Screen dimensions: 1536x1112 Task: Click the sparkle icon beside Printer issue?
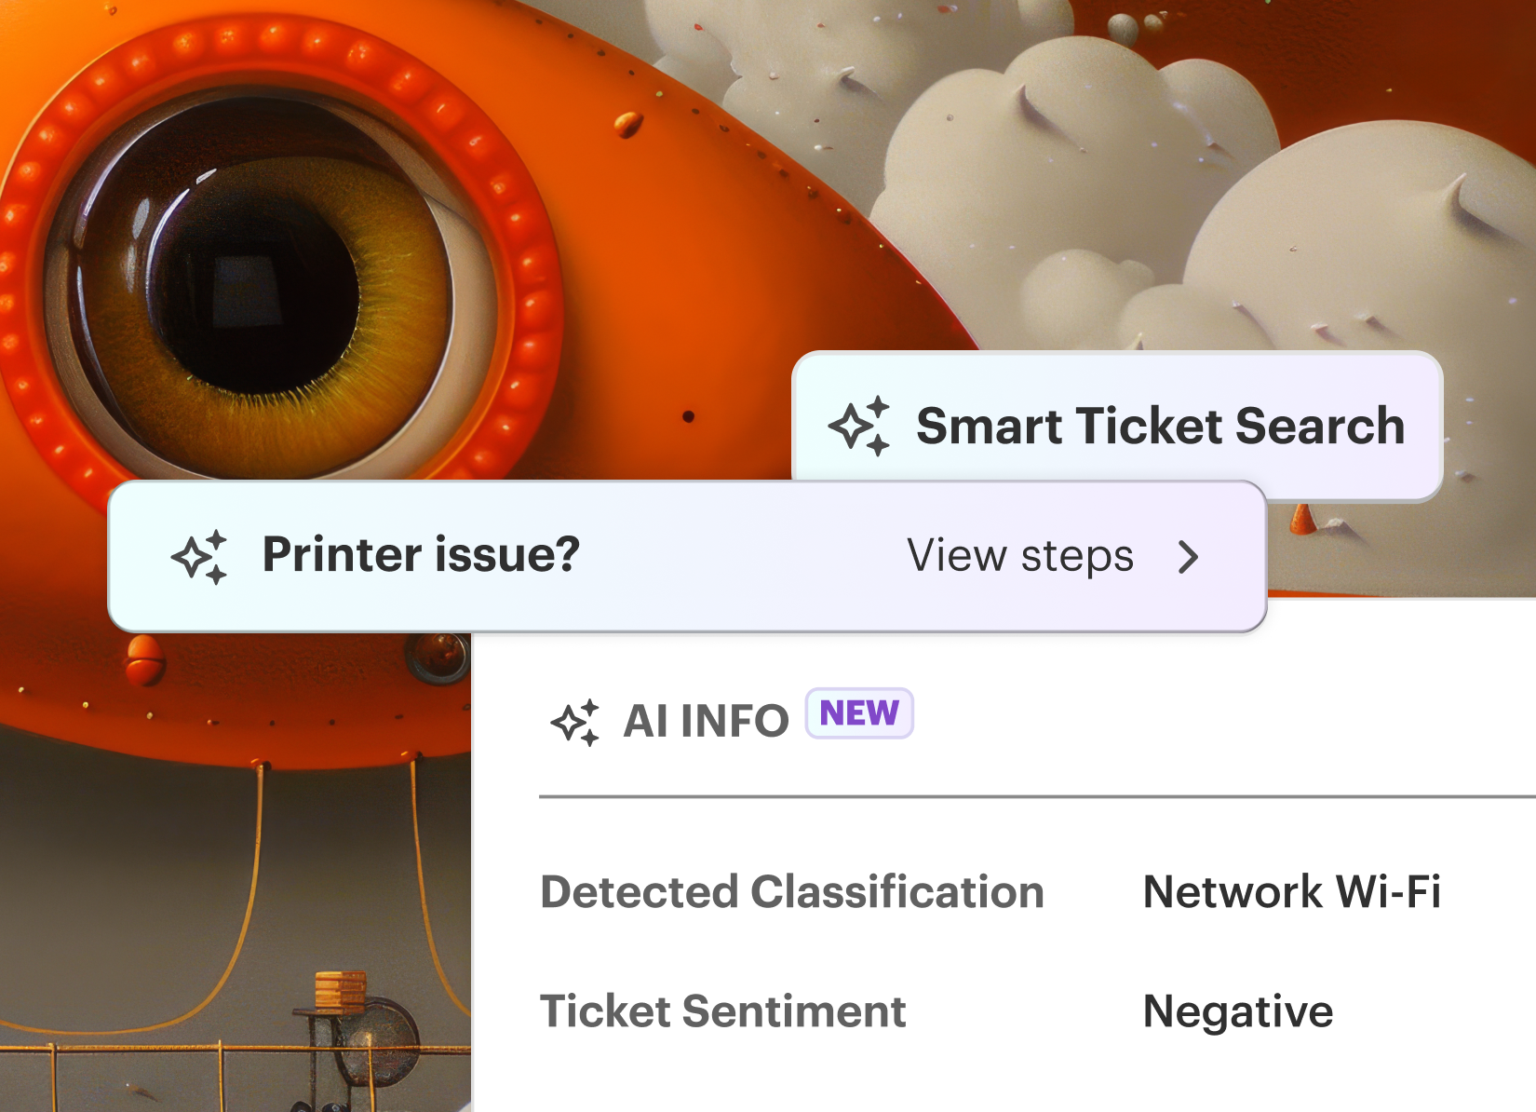click(x=199, y=556)
